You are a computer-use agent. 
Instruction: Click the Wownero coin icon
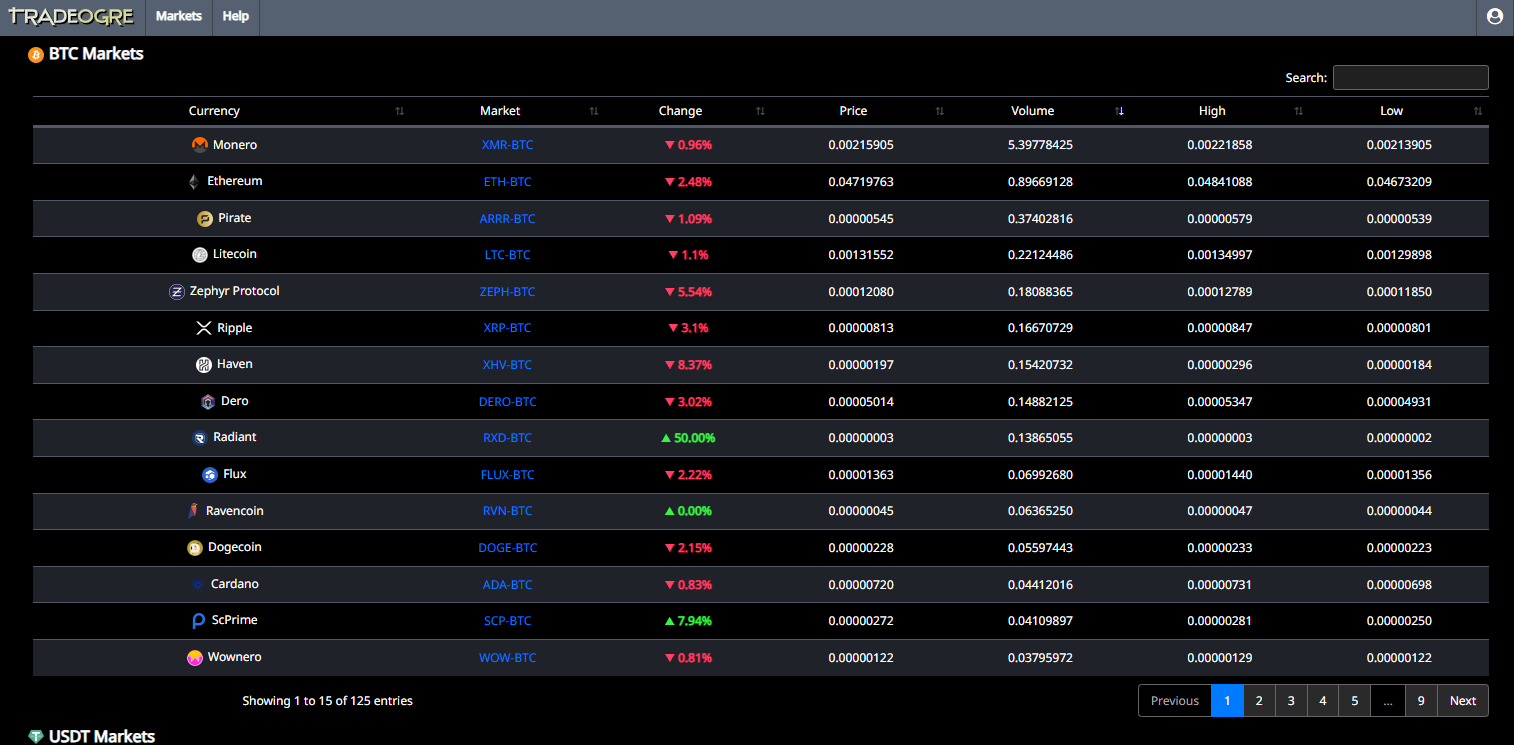pyautogui.click(x=195, y=658)
